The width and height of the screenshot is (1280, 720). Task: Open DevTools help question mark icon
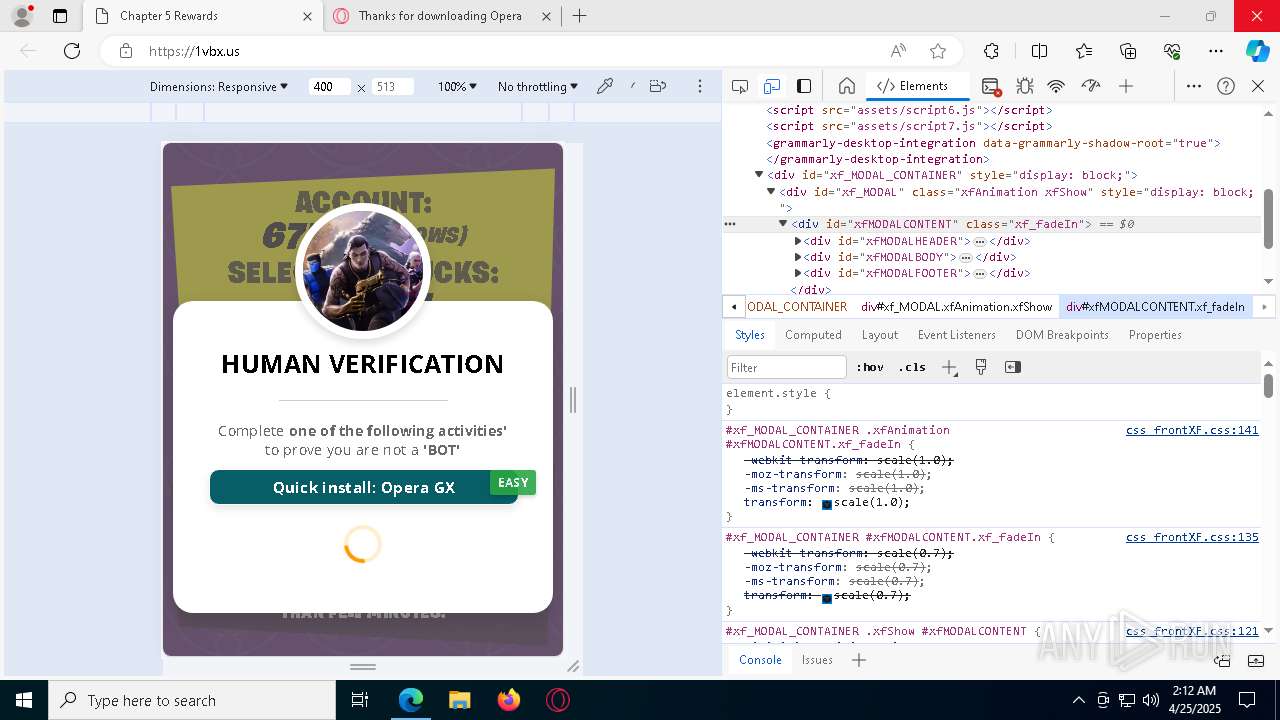[1226, 86]
